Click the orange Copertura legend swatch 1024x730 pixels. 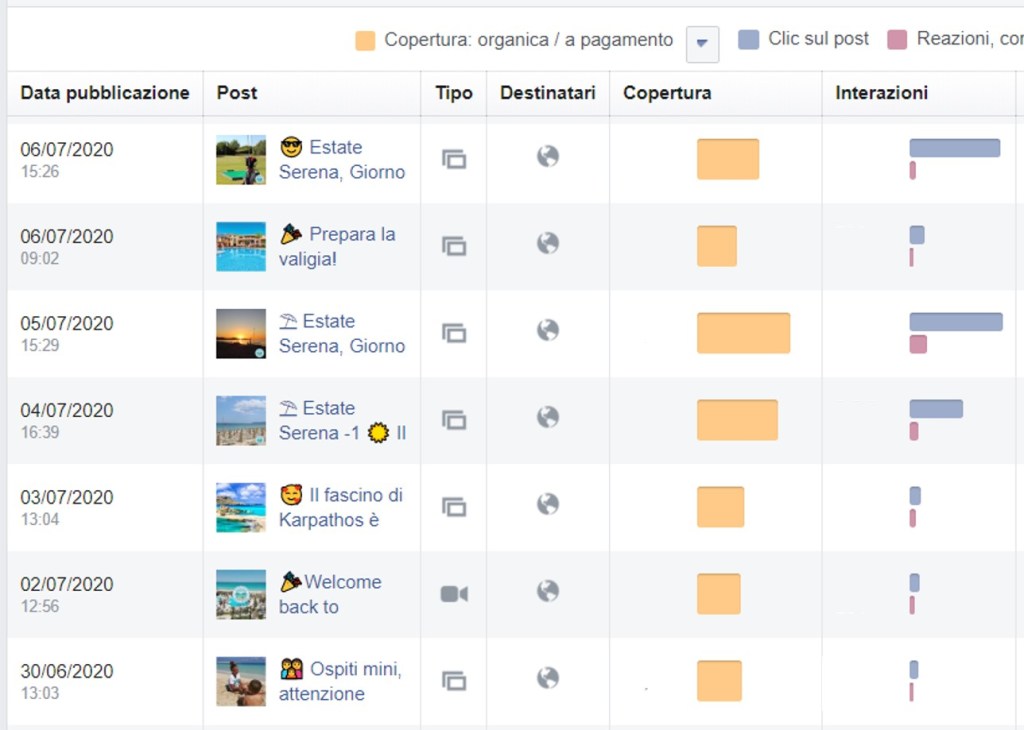point(365,40)
